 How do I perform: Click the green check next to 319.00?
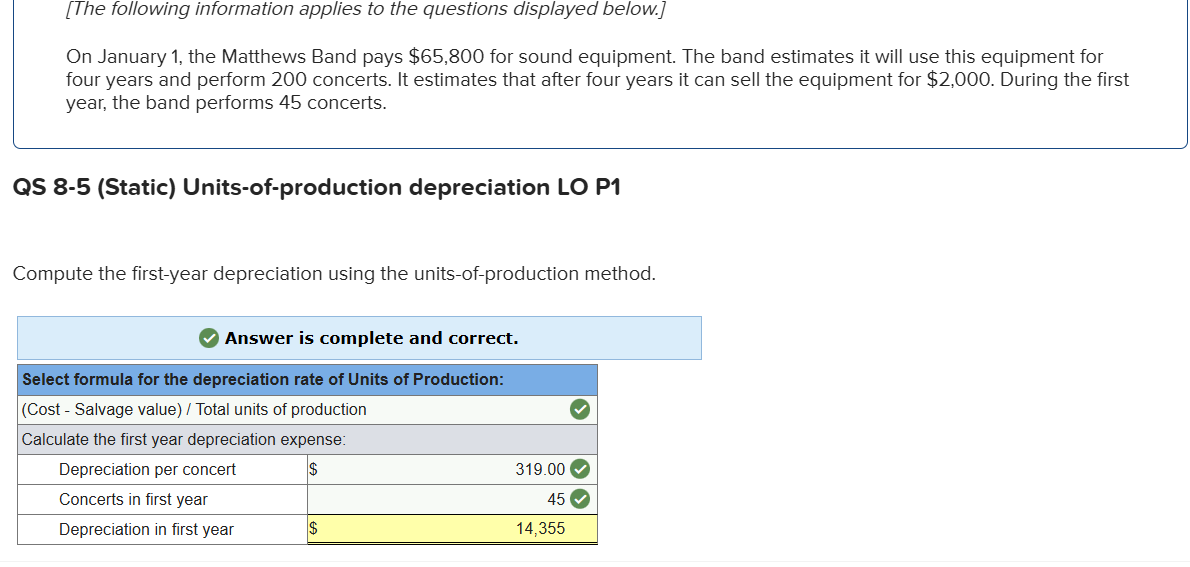(579, 469)
